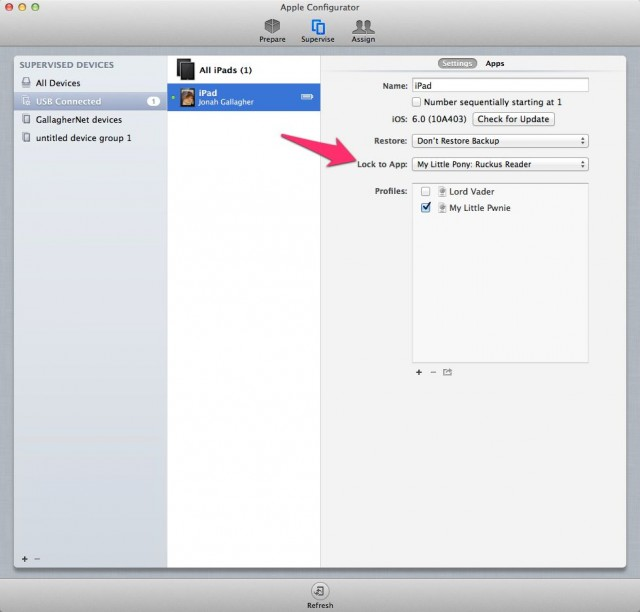Select untitled device group 1
Image resolution: width=640 pixels, height=612 pixels.
pos(90,138)
